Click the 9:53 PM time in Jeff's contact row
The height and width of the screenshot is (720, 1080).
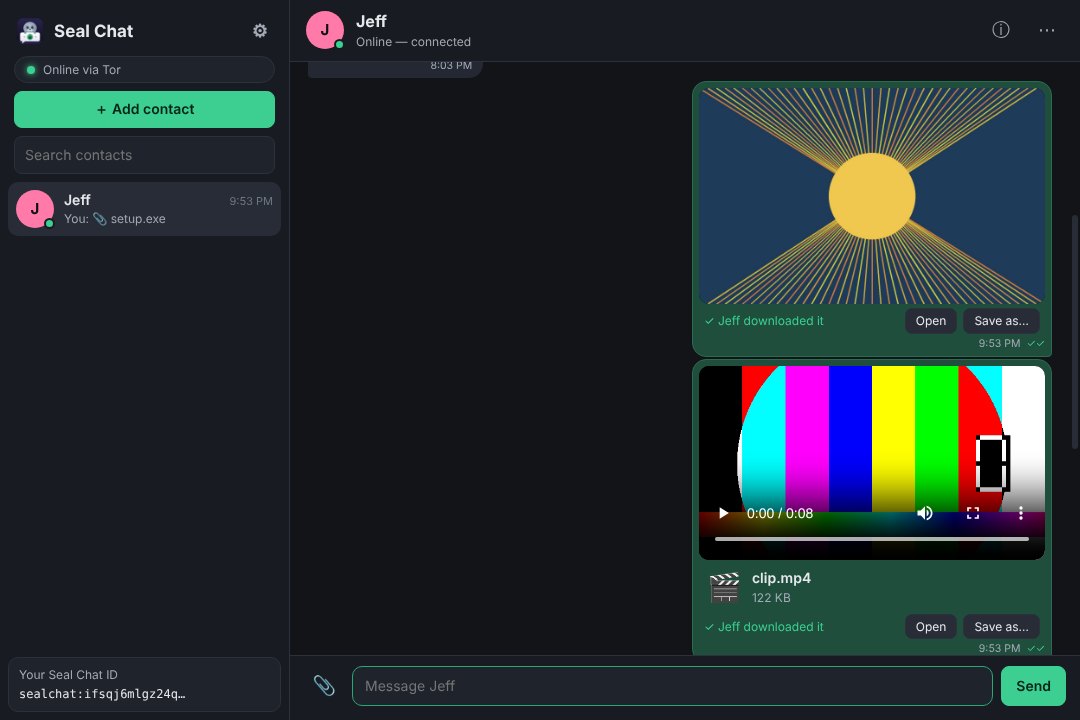point(251,201)
